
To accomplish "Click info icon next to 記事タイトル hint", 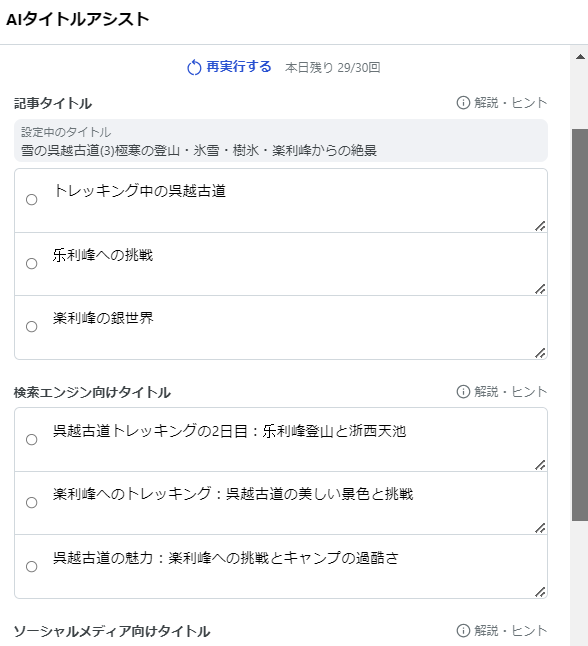I will coord(463,103).
